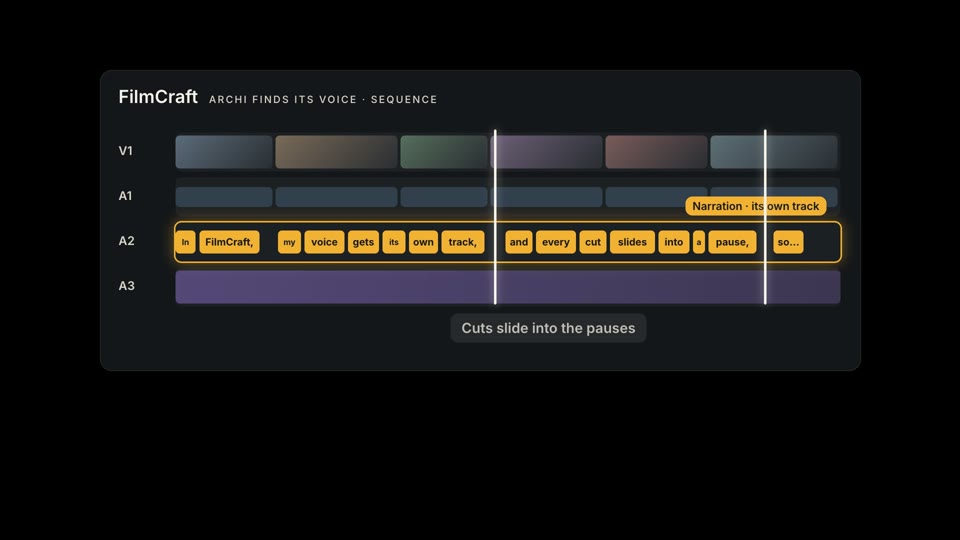The height and width of the screenshot is (540, 960).
Task: Select A1 audio clip under purple video clip
Action: click(x=547, y=197)
